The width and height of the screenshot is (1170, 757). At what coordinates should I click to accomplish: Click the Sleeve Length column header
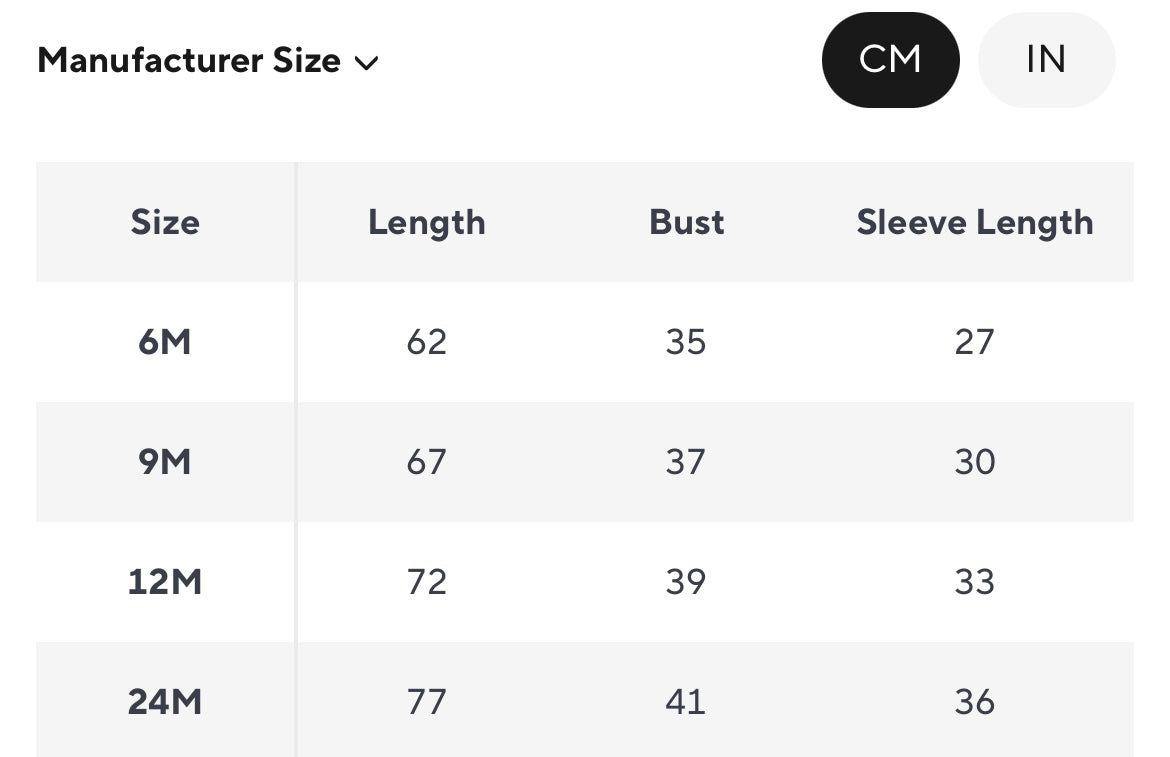click(x=974, y=222)
